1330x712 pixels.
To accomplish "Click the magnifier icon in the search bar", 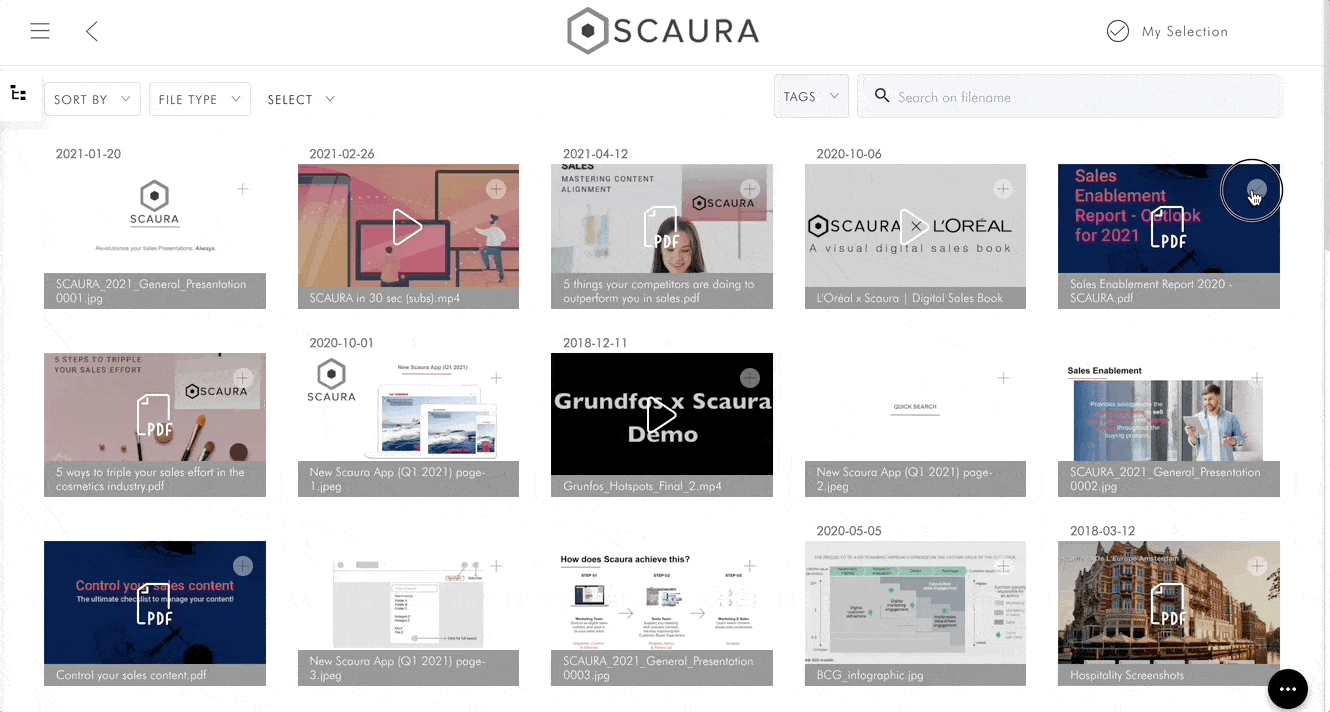I will point(882,96).
